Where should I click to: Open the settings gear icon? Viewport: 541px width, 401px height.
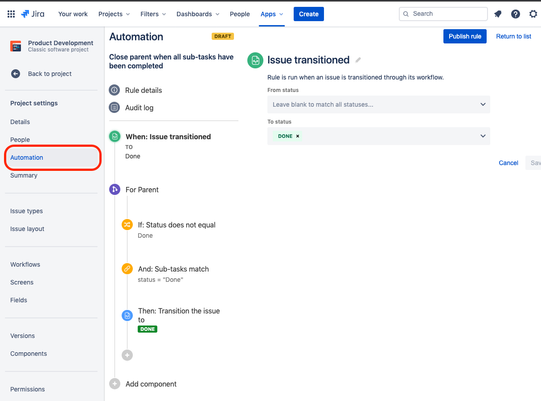[x=533, y=14]
